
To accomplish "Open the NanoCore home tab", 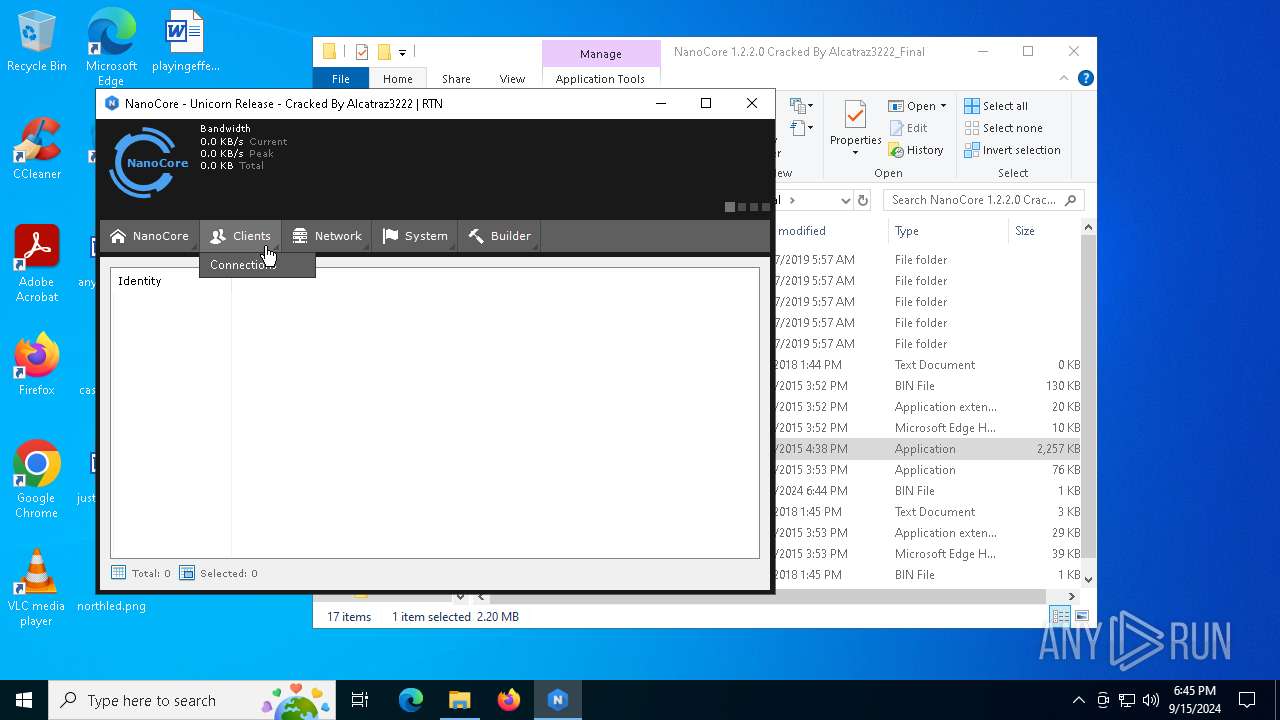I will (x=149, y=236).
